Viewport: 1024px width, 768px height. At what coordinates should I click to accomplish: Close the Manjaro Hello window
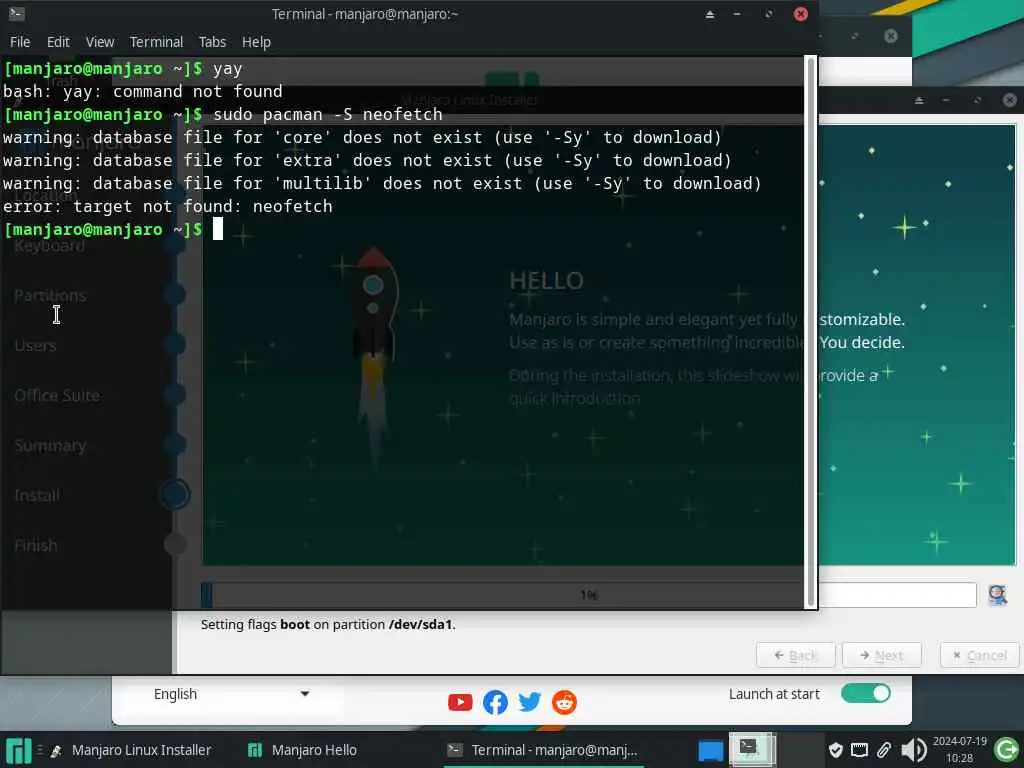pyautogui.click(x=891, y=36)
